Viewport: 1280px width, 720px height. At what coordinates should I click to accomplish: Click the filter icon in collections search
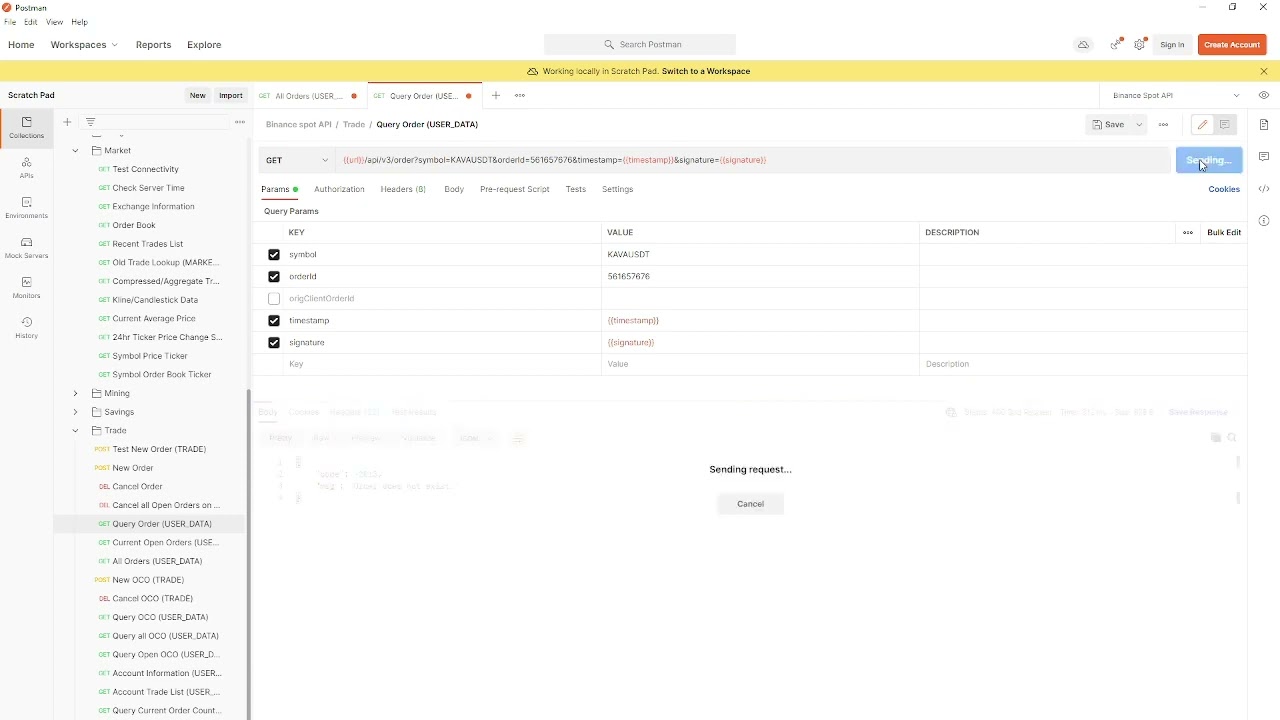click(90, 122)
